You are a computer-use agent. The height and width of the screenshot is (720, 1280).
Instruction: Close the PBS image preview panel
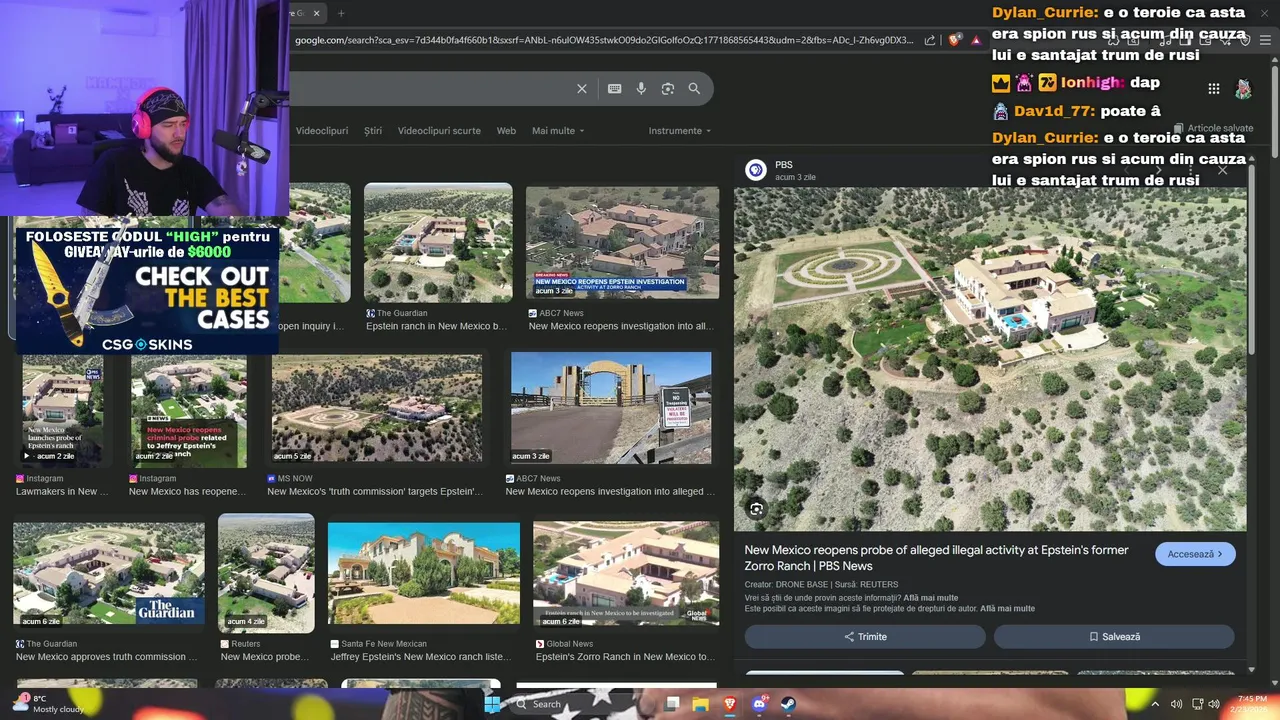click(1222, 170)
